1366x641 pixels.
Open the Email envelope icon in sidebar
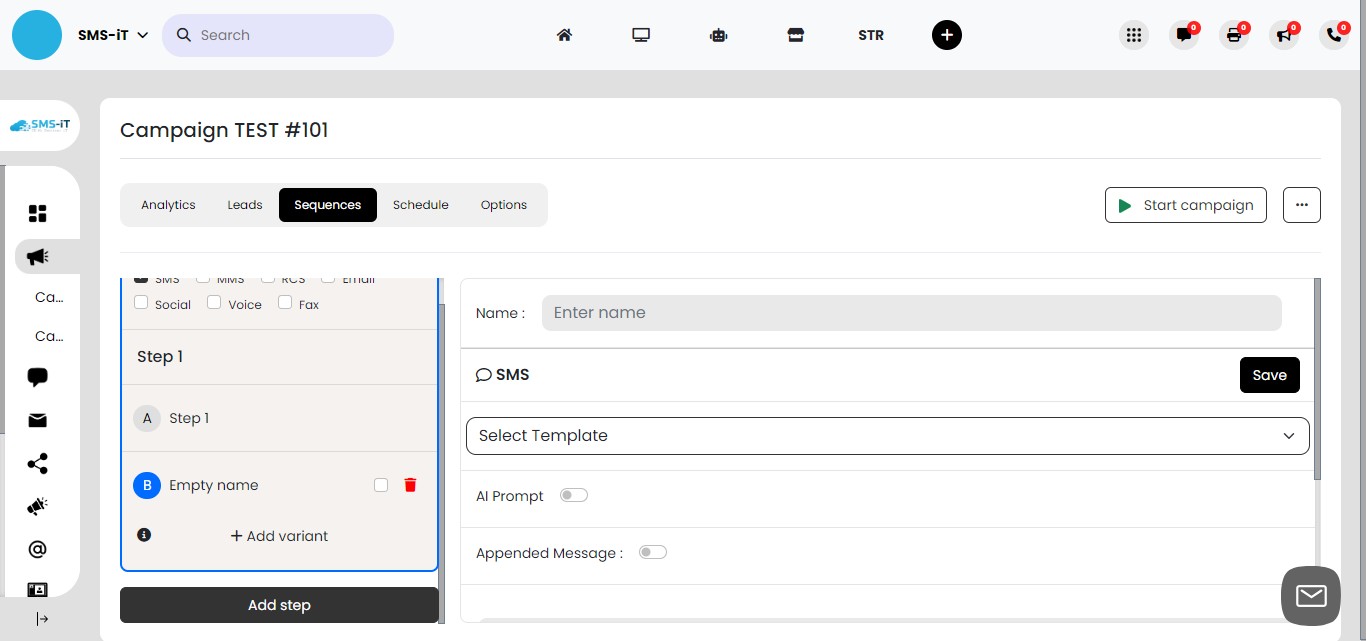(x=37, y=420)
